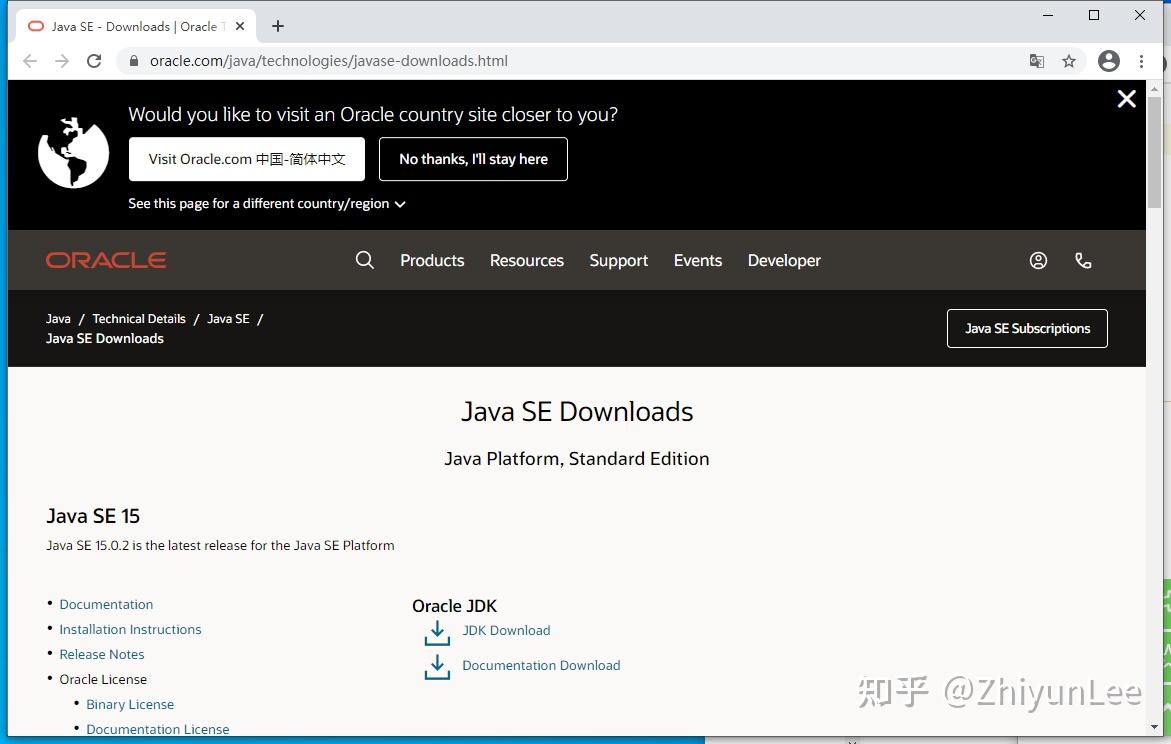The image size is (1171, 744).
Task: Open Documentation License link
Action: [158, 729]
